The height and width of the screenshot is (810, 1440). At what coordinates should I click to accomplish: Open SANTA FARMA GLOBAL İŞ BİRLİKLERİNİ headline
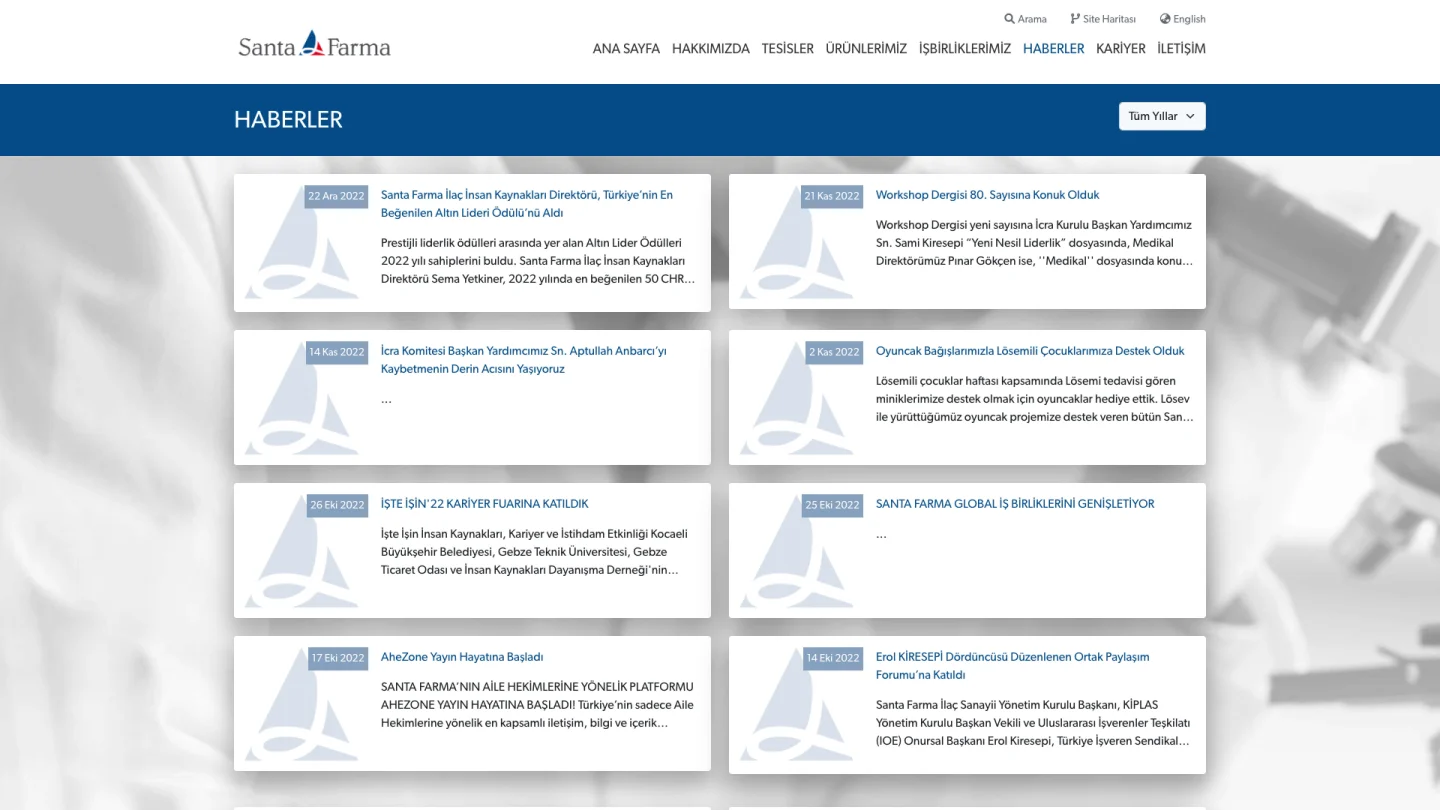[1015, 504]
